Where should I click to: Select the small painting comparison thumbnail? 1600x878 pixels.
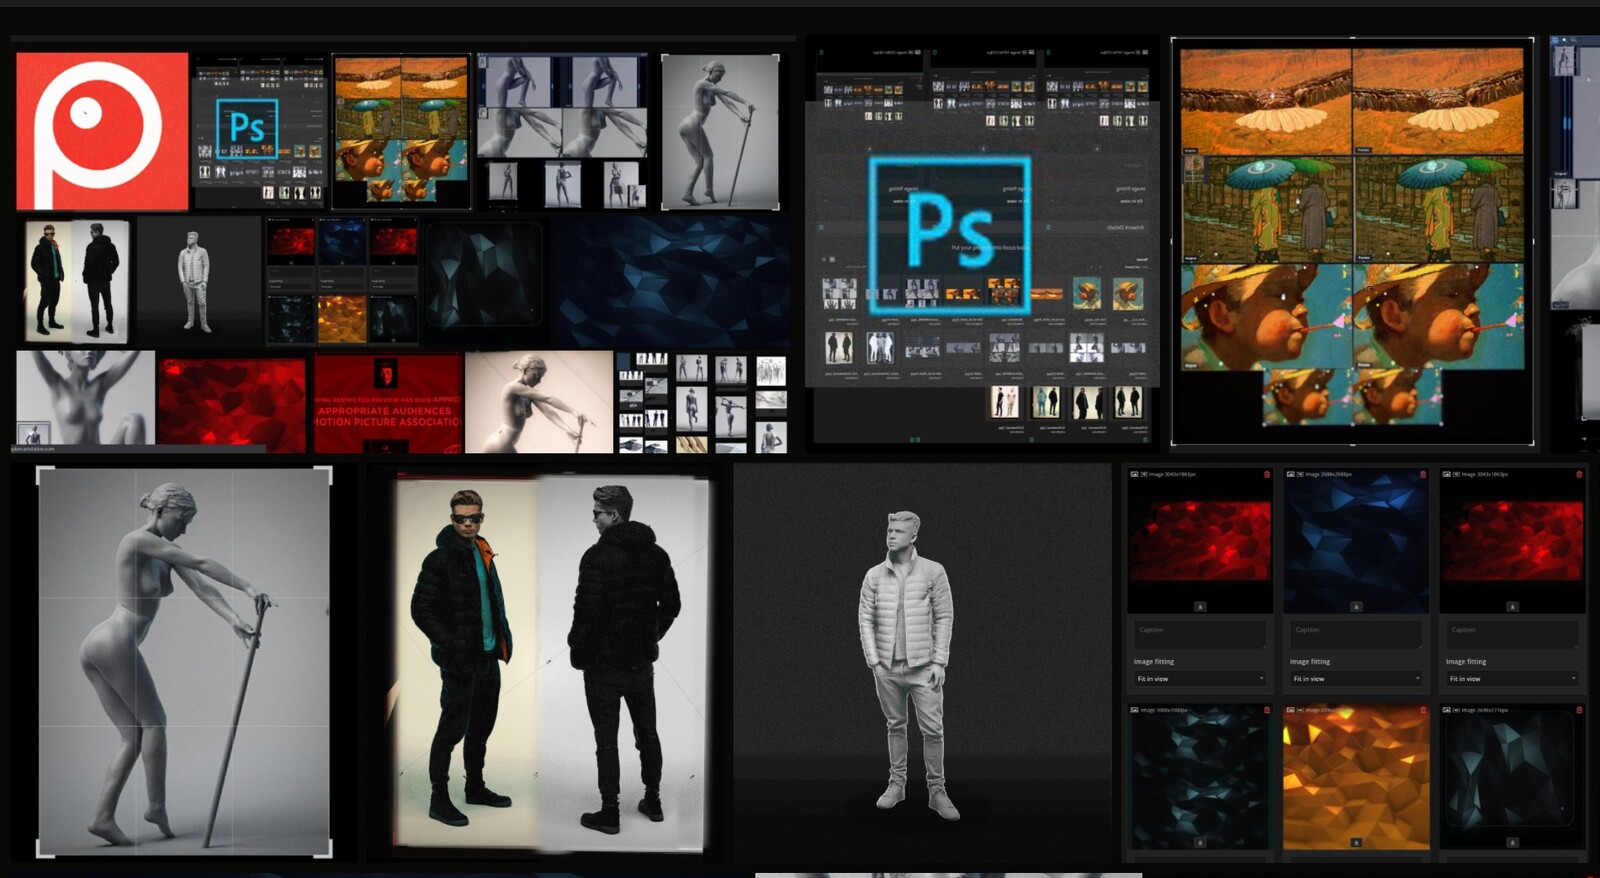pos(401,131)
